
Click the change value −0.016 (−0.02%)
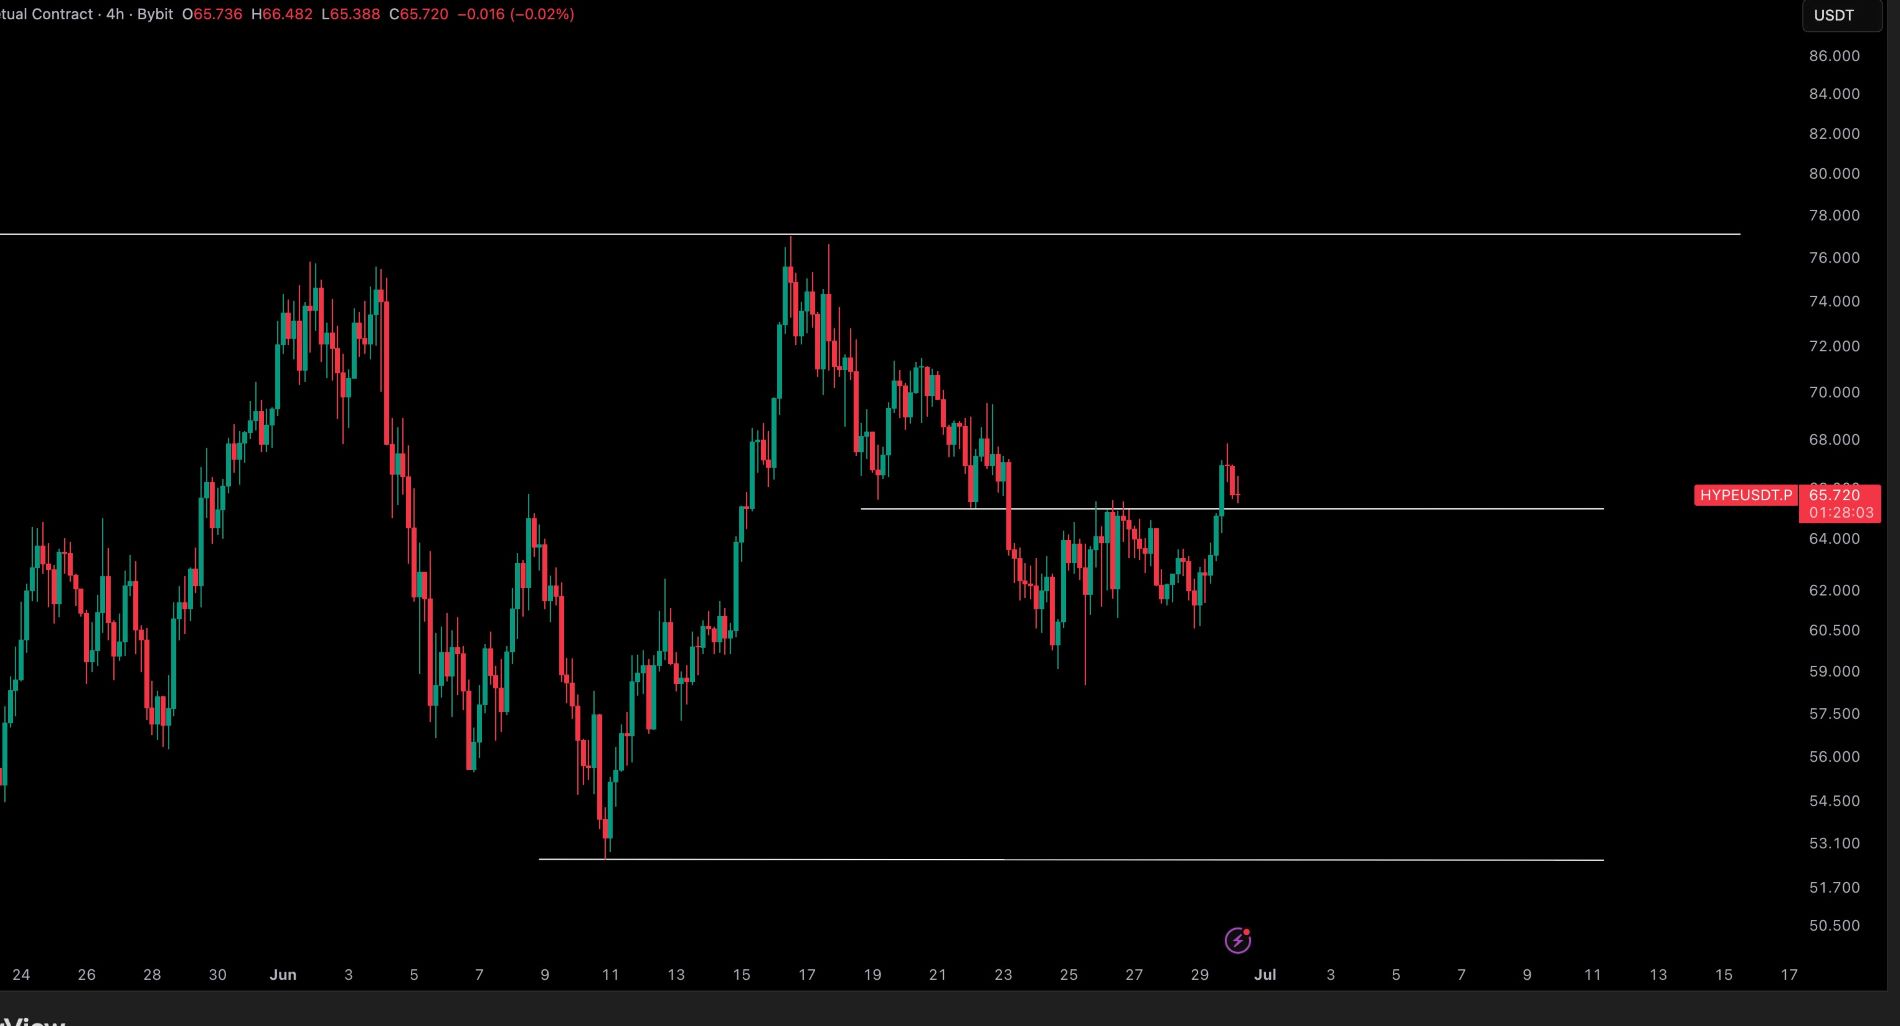click(516, 15)
